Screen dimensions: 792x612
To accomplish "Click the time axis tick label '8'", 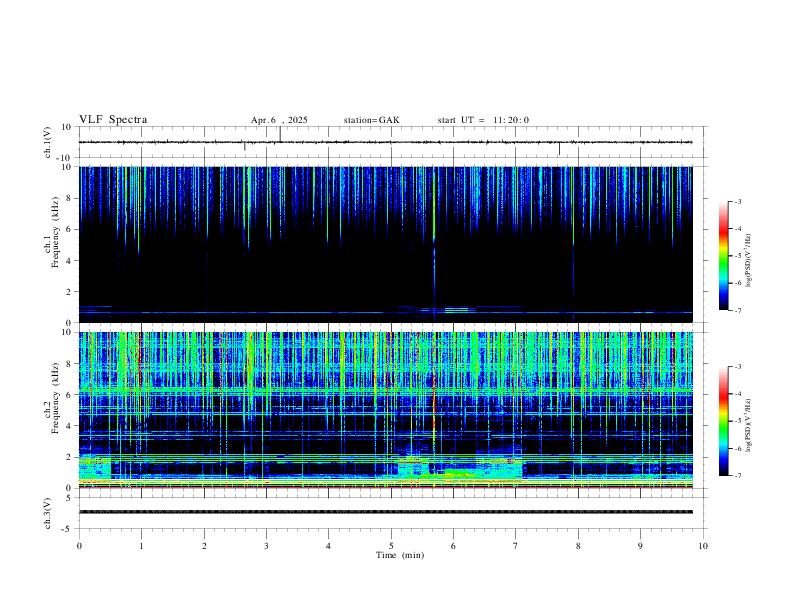I will coord(578,546).
